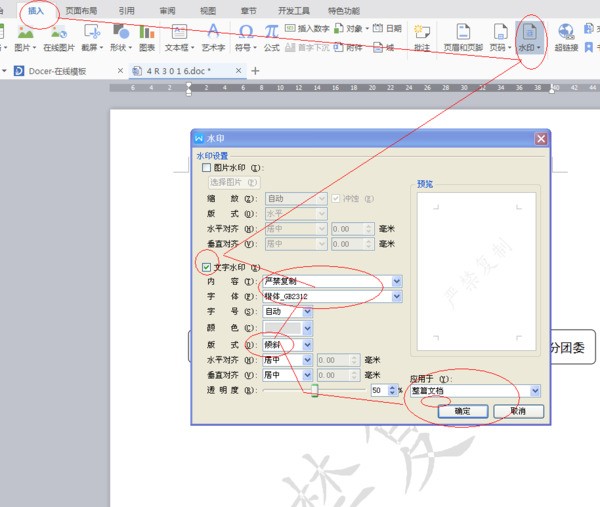Insert a chart with 图表
The image size is (600, 507).
(147, 37)
